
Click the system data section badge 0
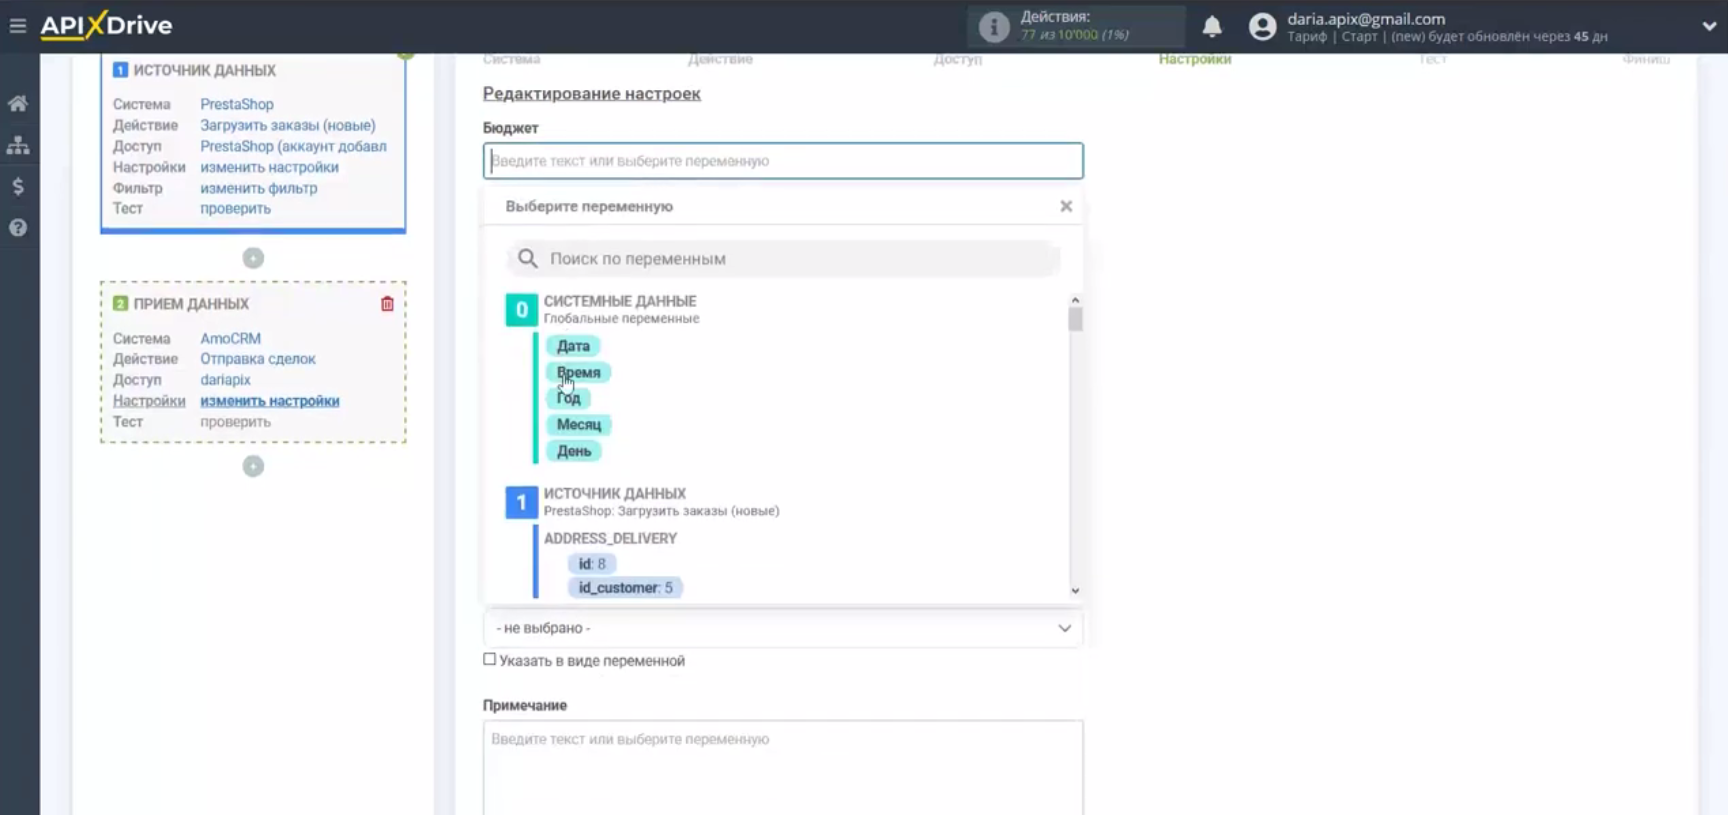tap(521, 310)
